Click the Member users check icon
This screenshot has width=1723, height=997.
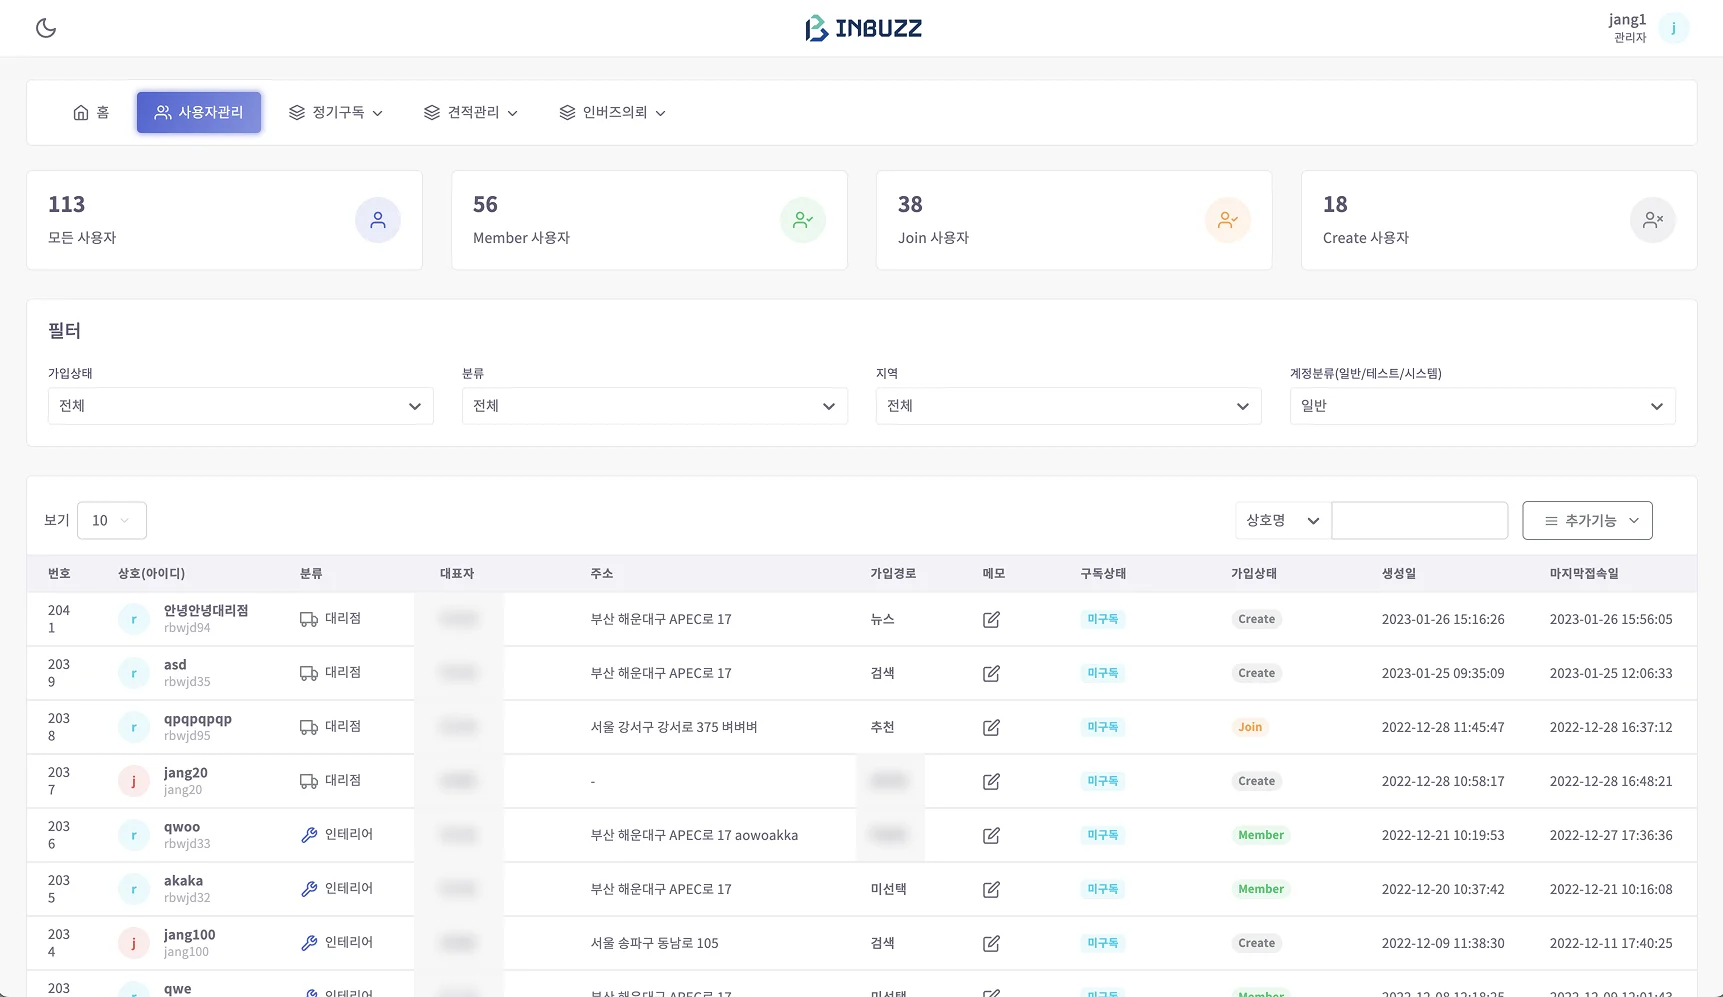coord(803,220)
